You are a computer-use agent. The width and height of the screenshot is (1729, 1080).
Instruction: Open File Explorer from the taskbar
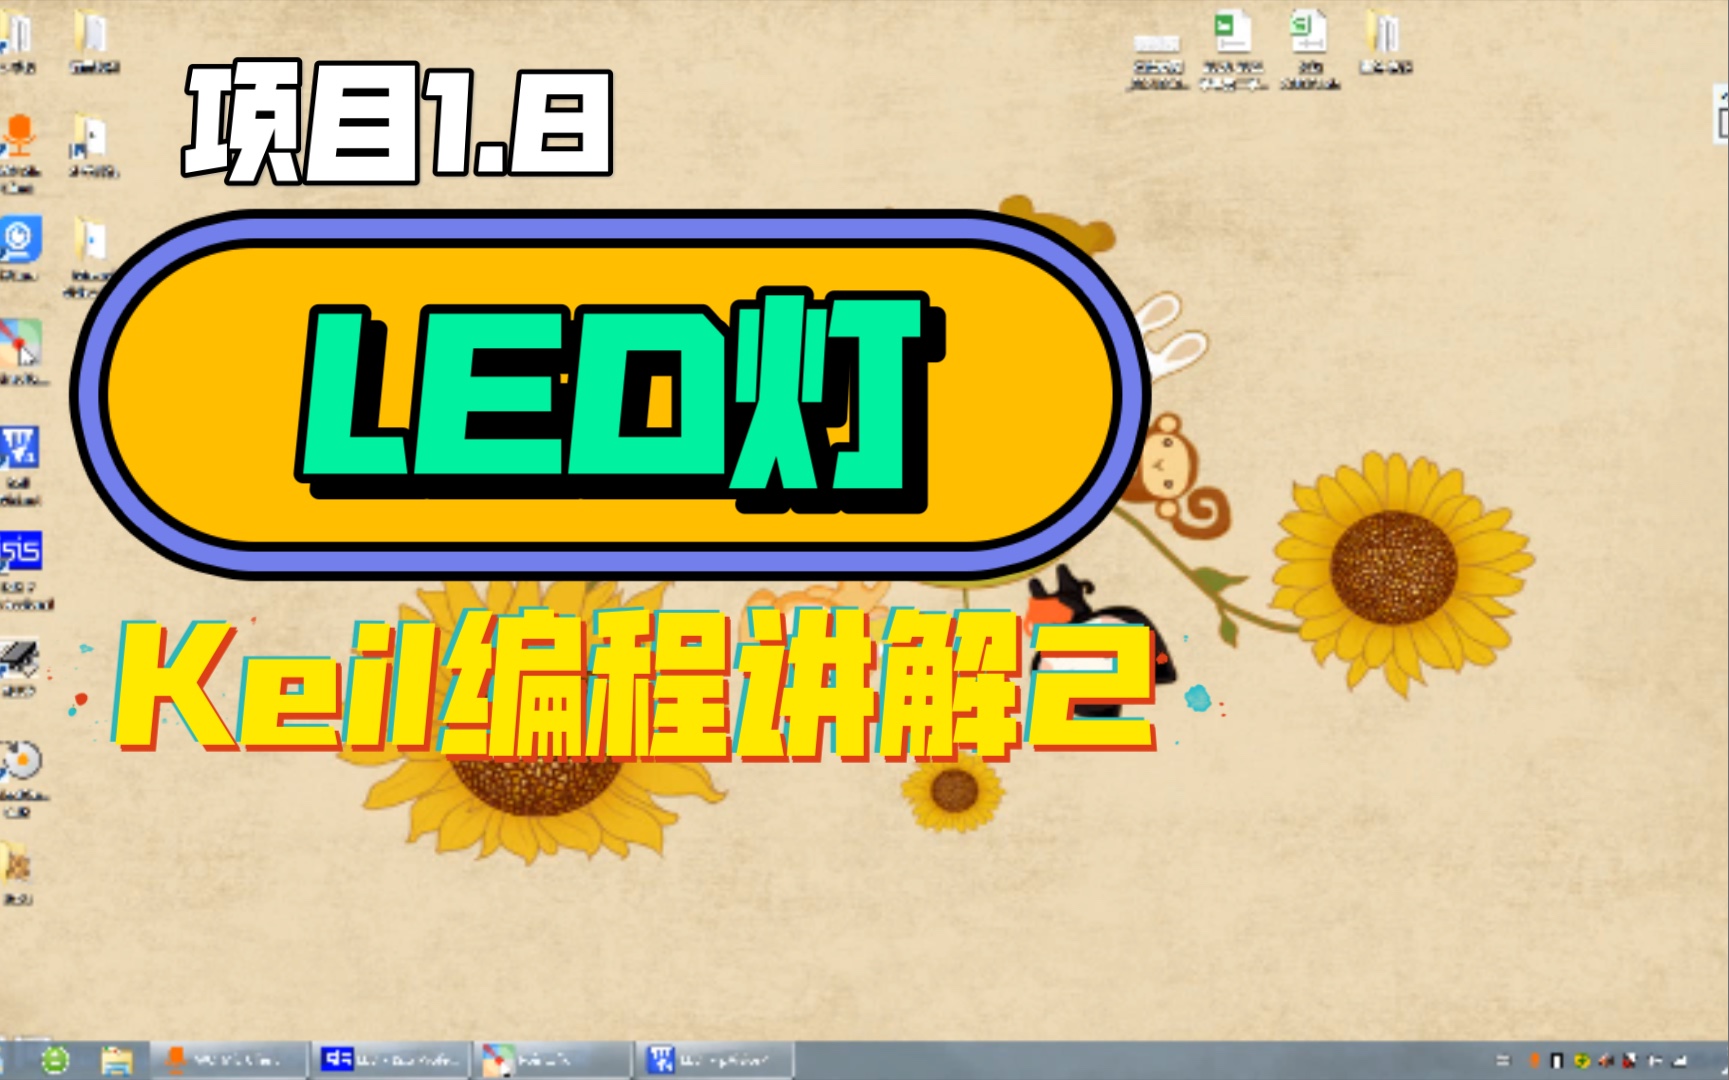[117, 1059]
